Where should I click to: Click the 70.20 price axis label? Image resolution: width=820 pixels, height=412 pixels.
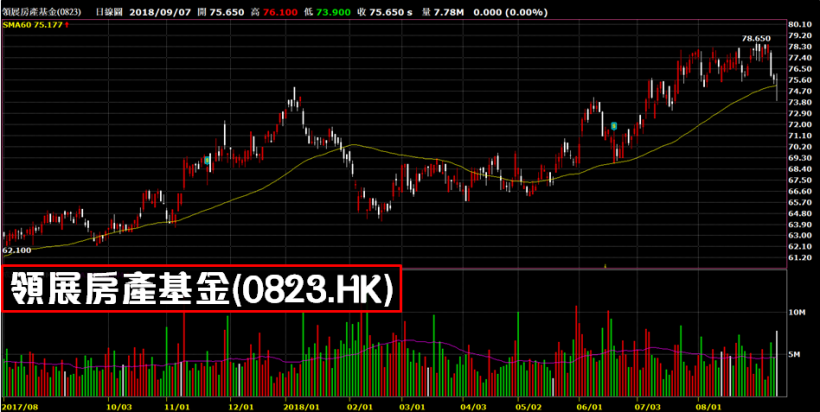click(800, 146)
